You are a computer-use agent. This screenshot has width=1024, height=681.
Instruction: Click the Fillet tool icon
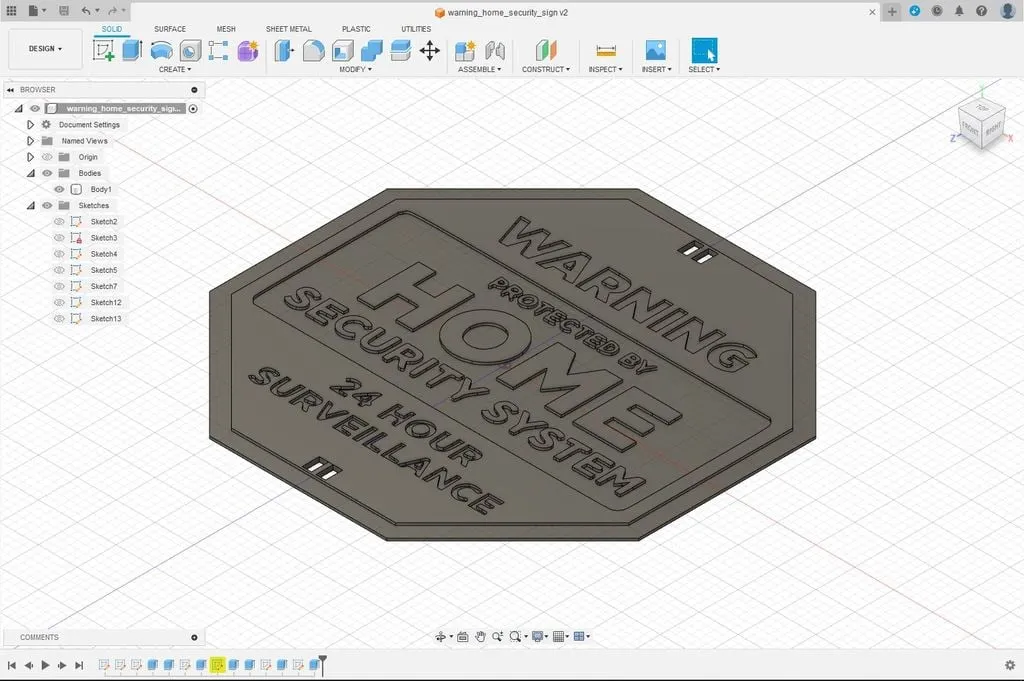(313, 50)
